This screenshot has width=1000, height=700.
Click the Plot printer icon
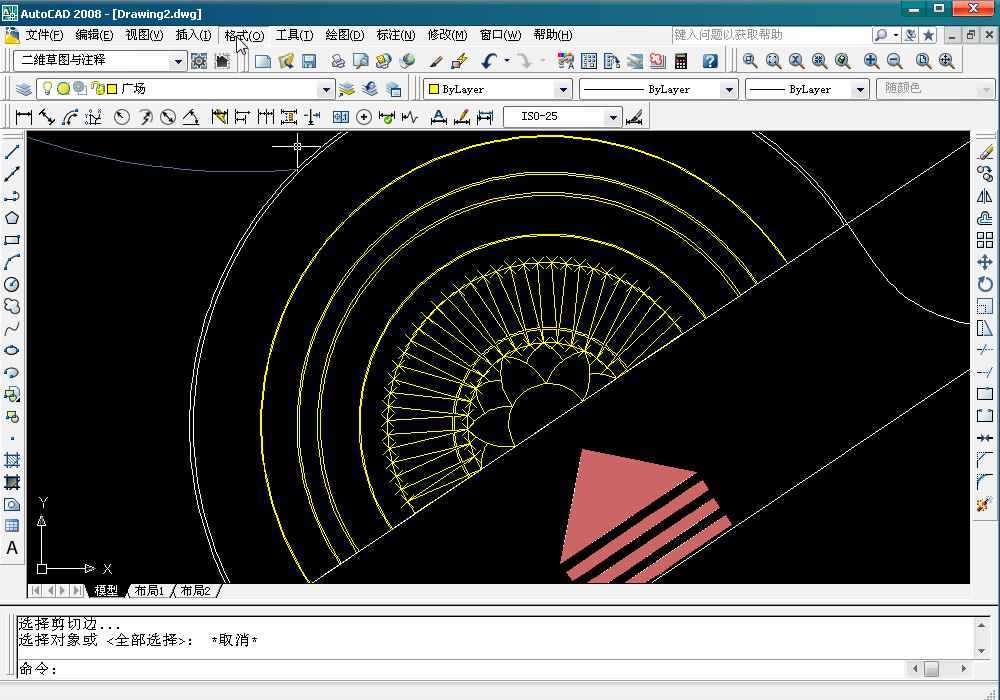coord(338,61)
